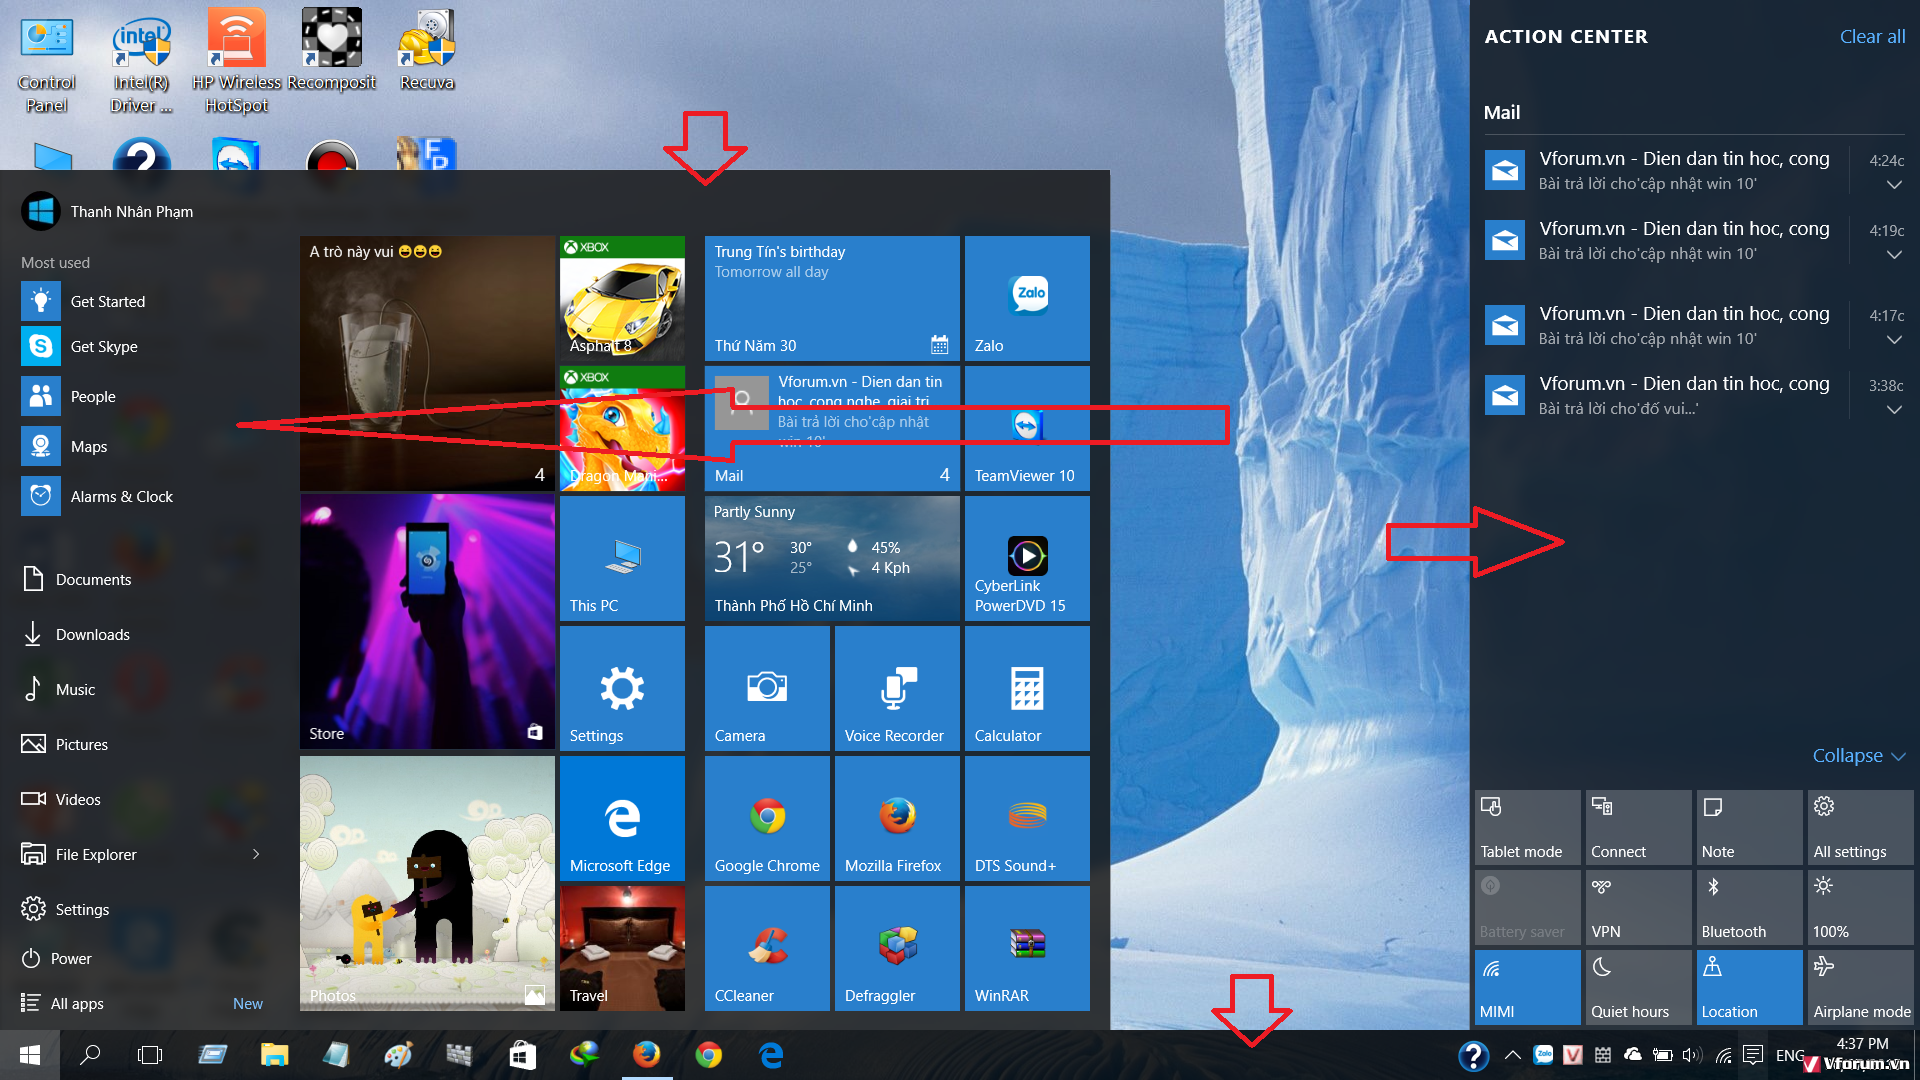This screenshot has height=1080, width=1920.
Task: Toggle the MIMI Wi-Fi quick action
Action: (1527, 987)
